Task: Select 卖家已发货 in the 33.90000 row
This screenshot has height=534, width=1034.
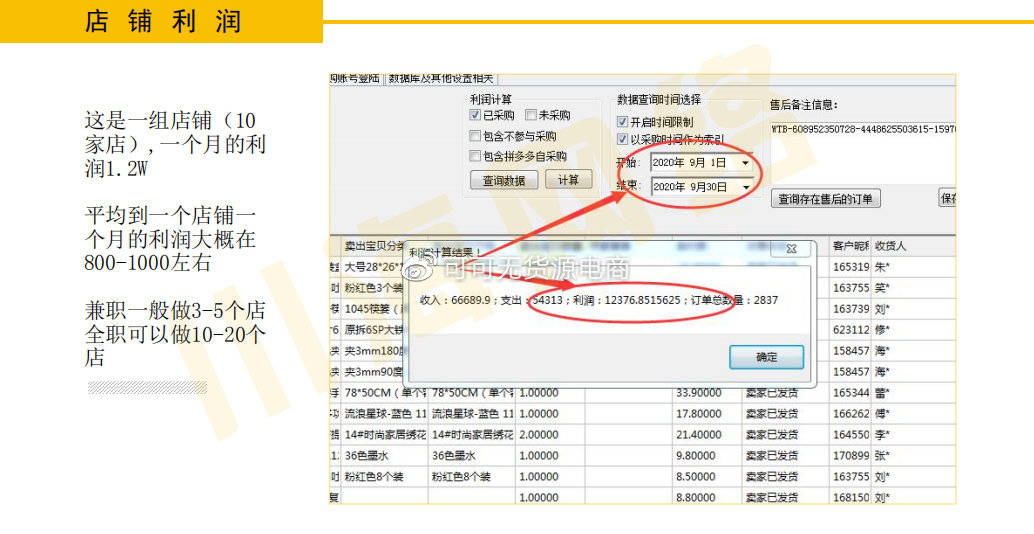Action: 785,393
